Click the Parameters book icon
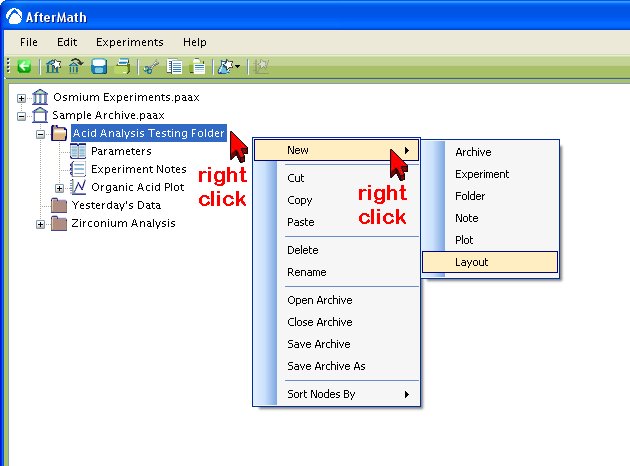The image size is (630, 466). click(x=78, y=151)
